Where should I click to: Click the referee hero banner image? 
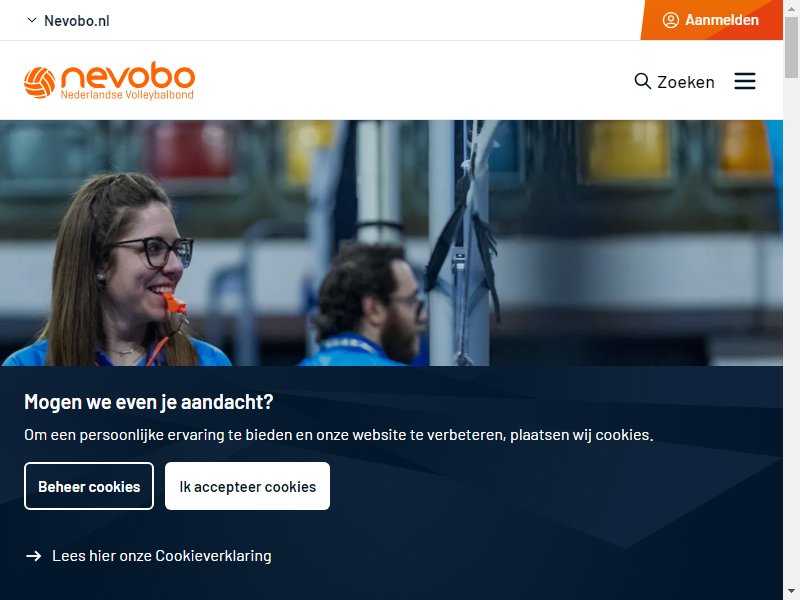click(391, 243)
